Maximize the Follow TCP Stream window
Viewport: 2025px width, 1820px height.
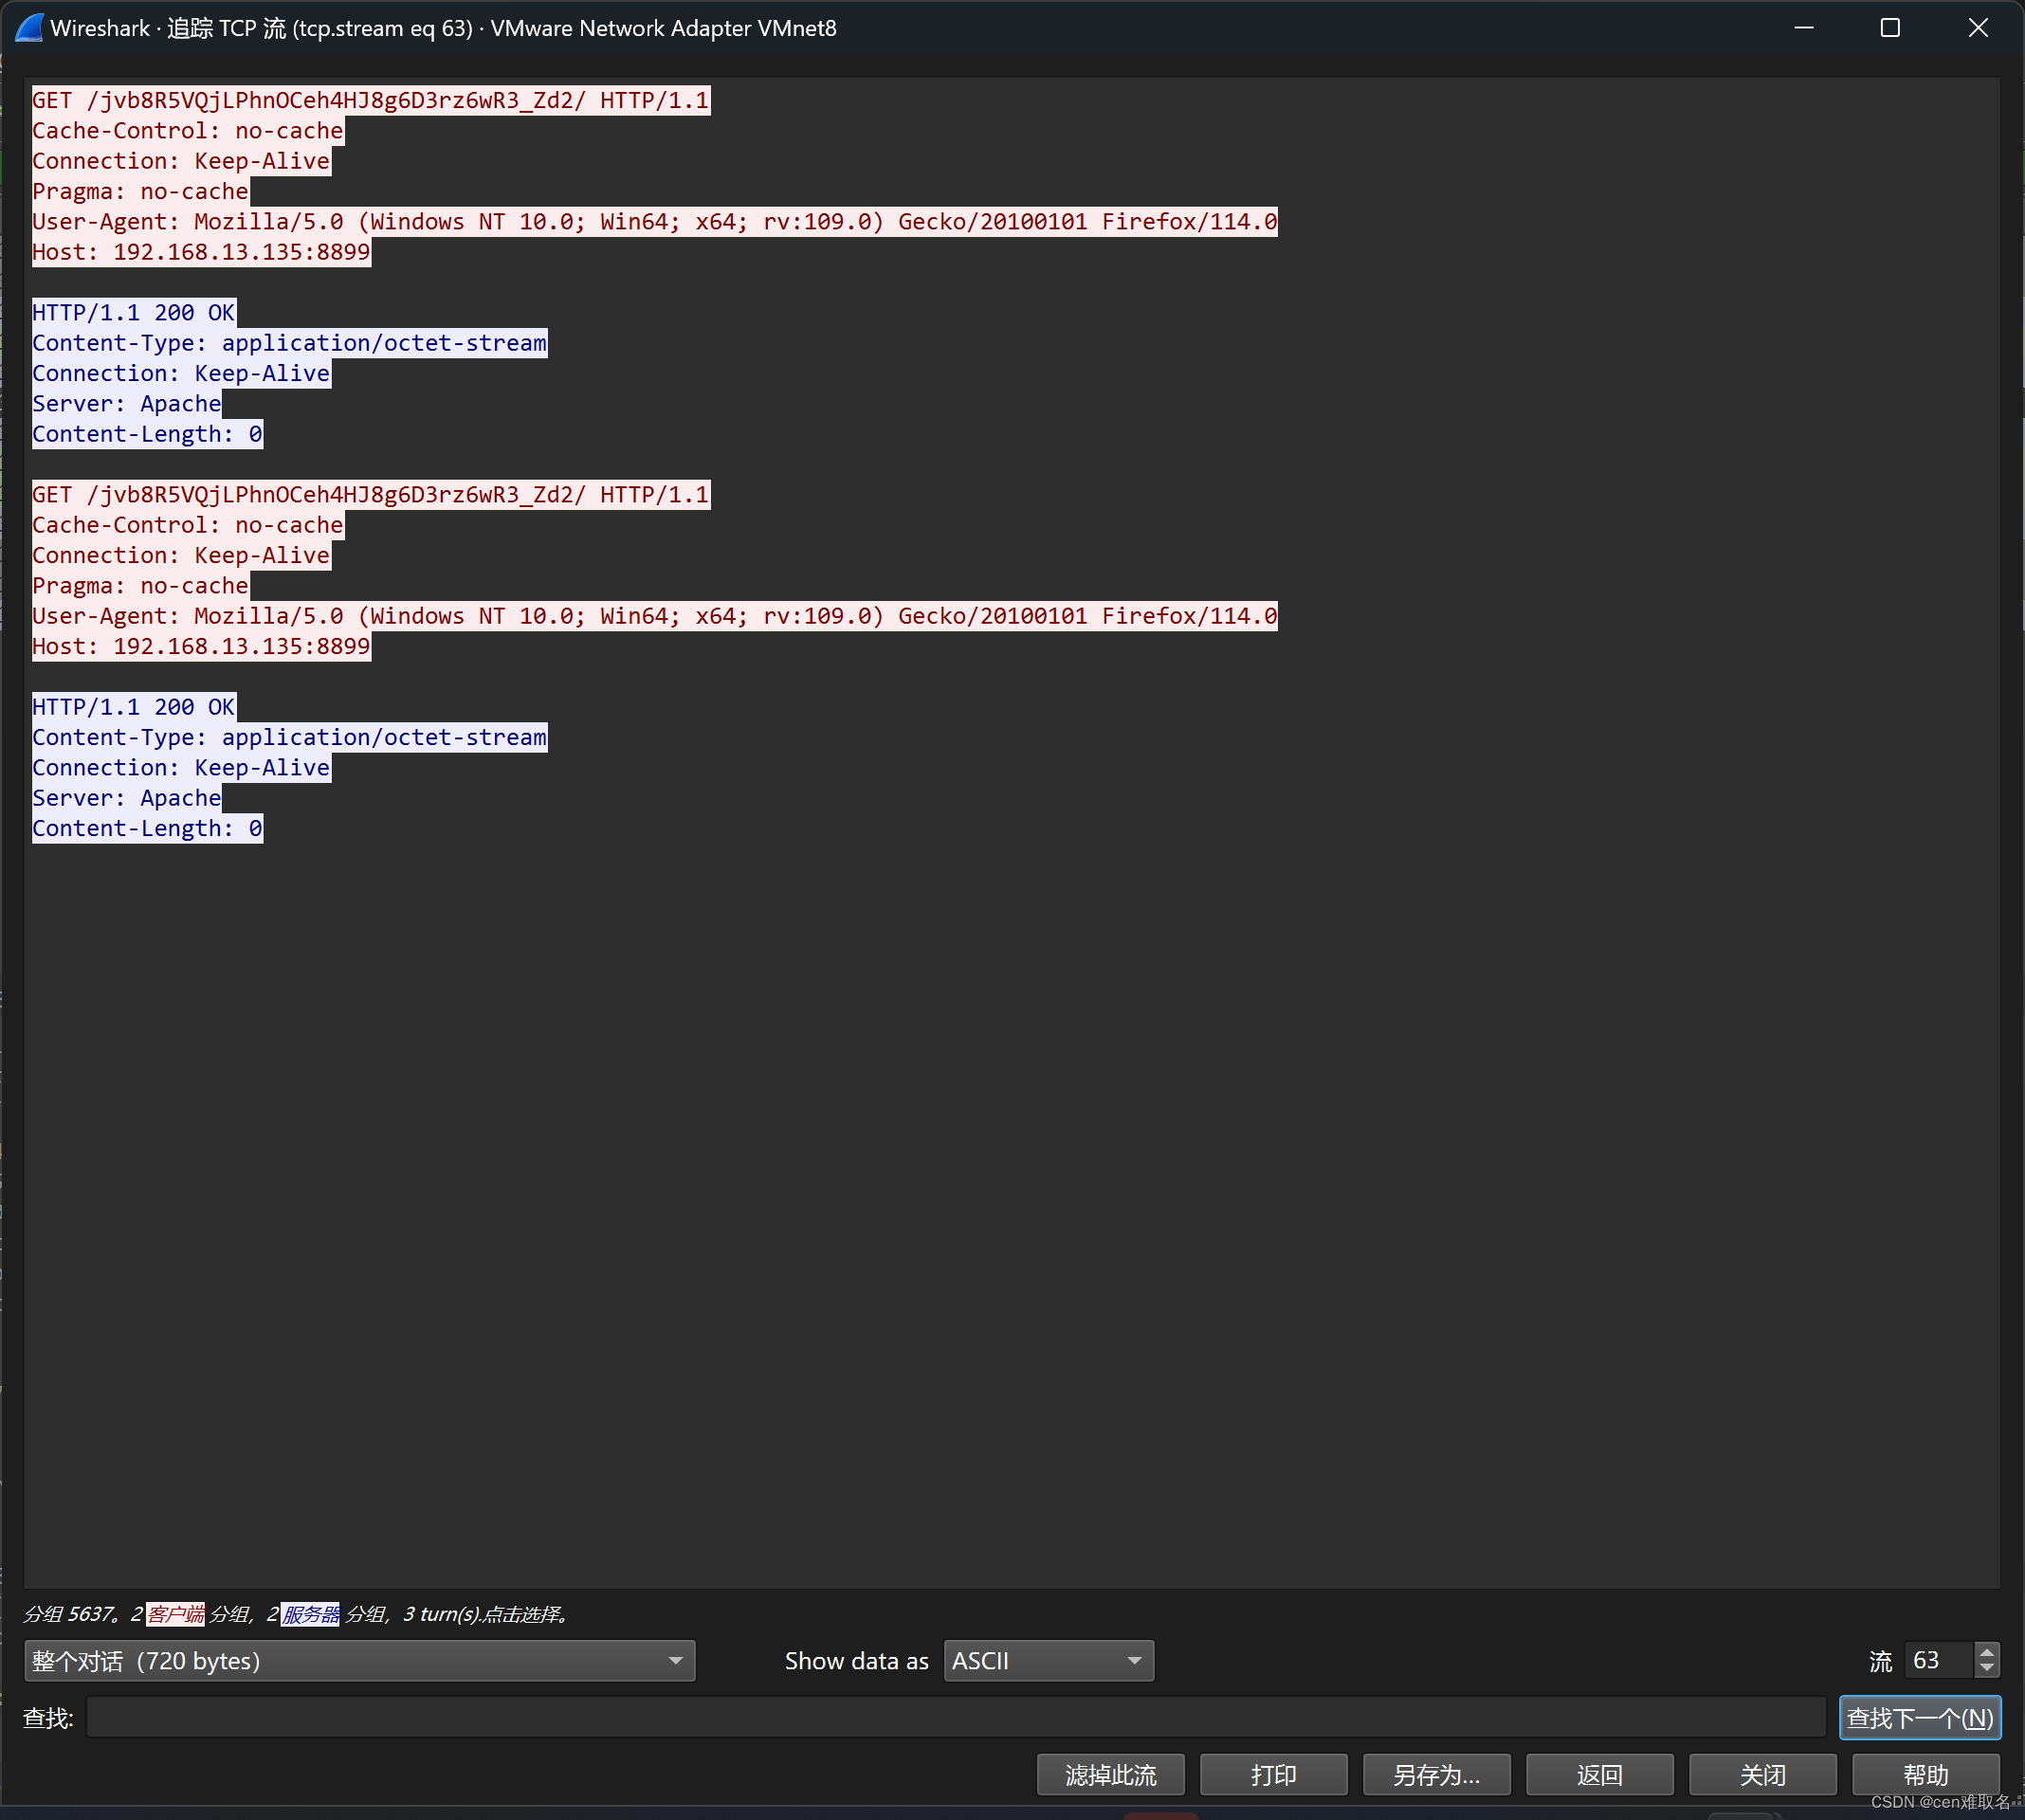point(1889,28)
